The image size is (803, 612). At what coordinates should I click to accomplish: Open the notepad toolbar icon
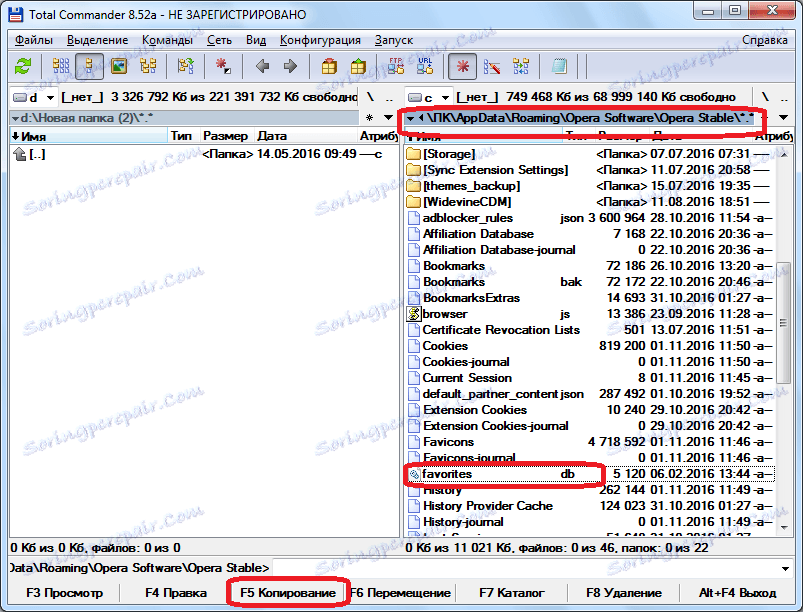click(559, 66)
